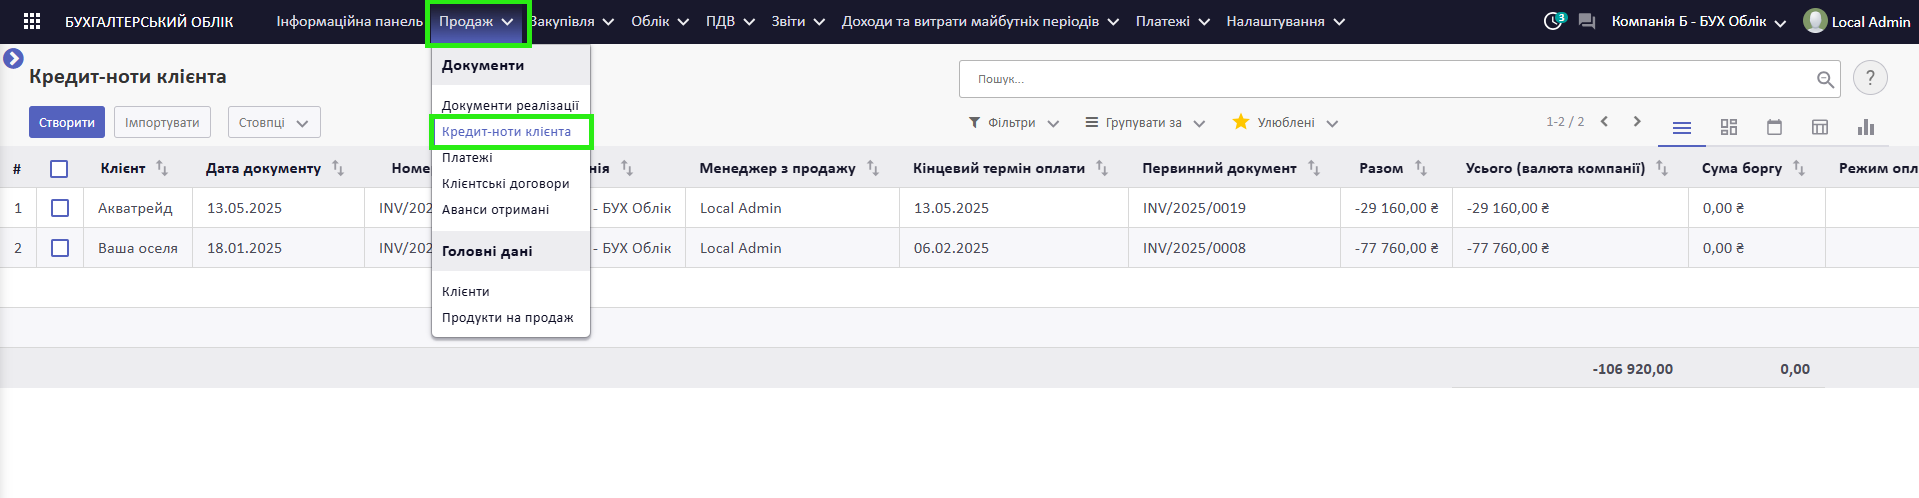The width and height of the screenshot is (1919, 498).
Task: Open the Стовпці columns dropdown
Action: 274,122
